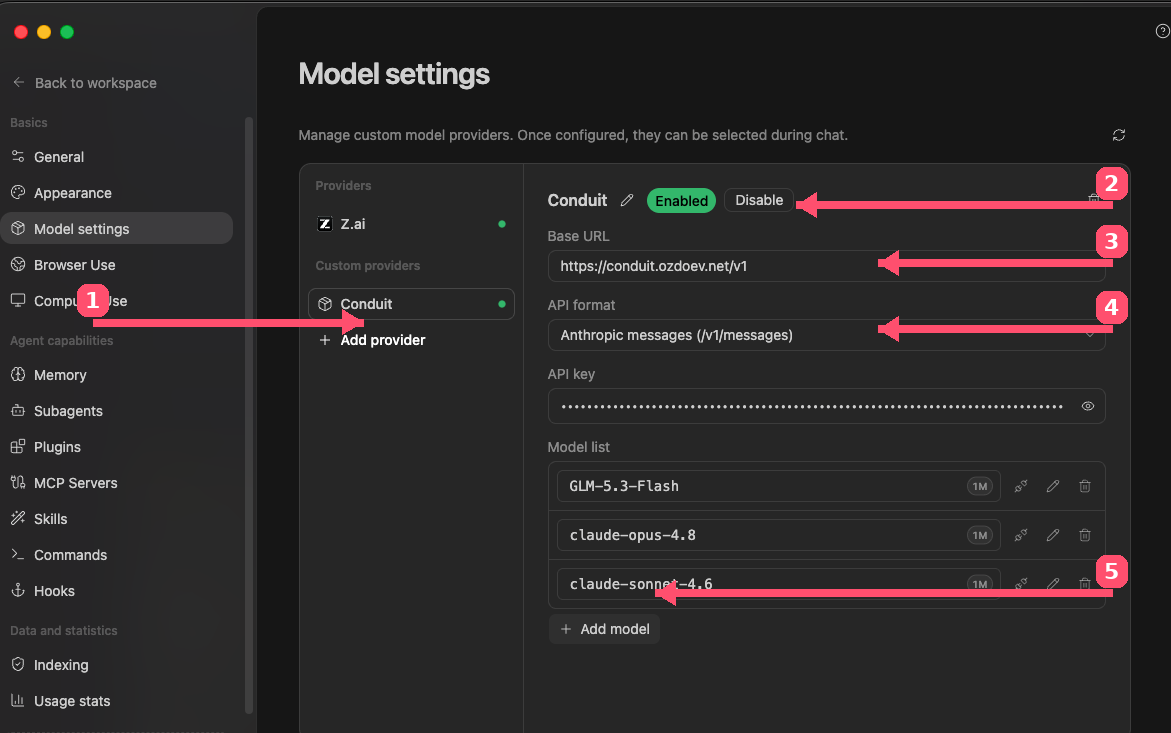
Task: Click 1M badge on claude-opus-4.8 row
Action: pos(980,535)
